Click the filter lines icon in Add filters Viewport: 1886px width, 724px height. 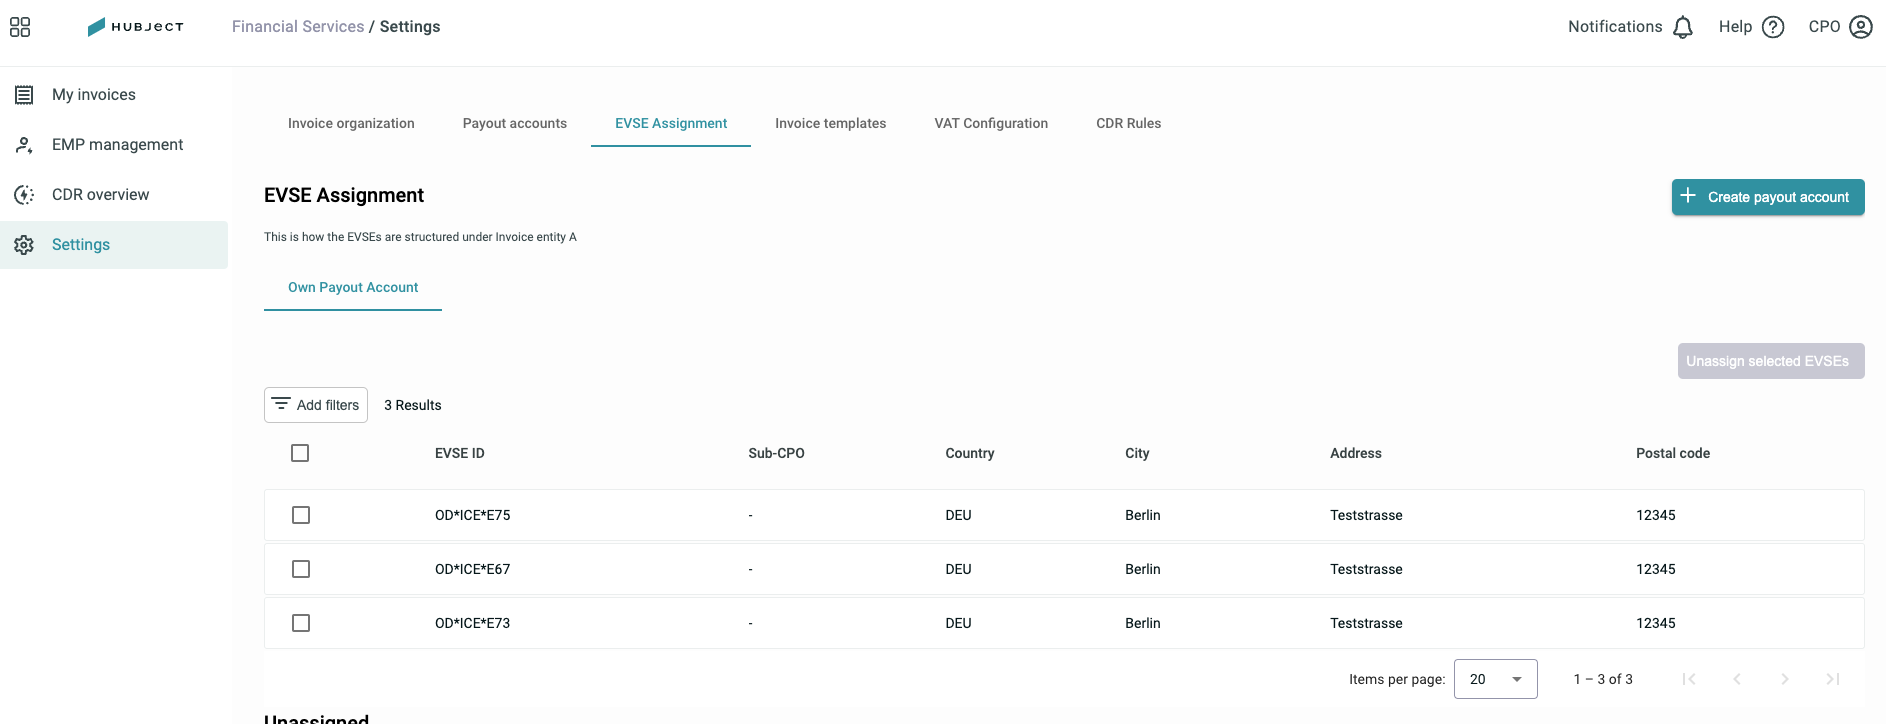point(281,404)
